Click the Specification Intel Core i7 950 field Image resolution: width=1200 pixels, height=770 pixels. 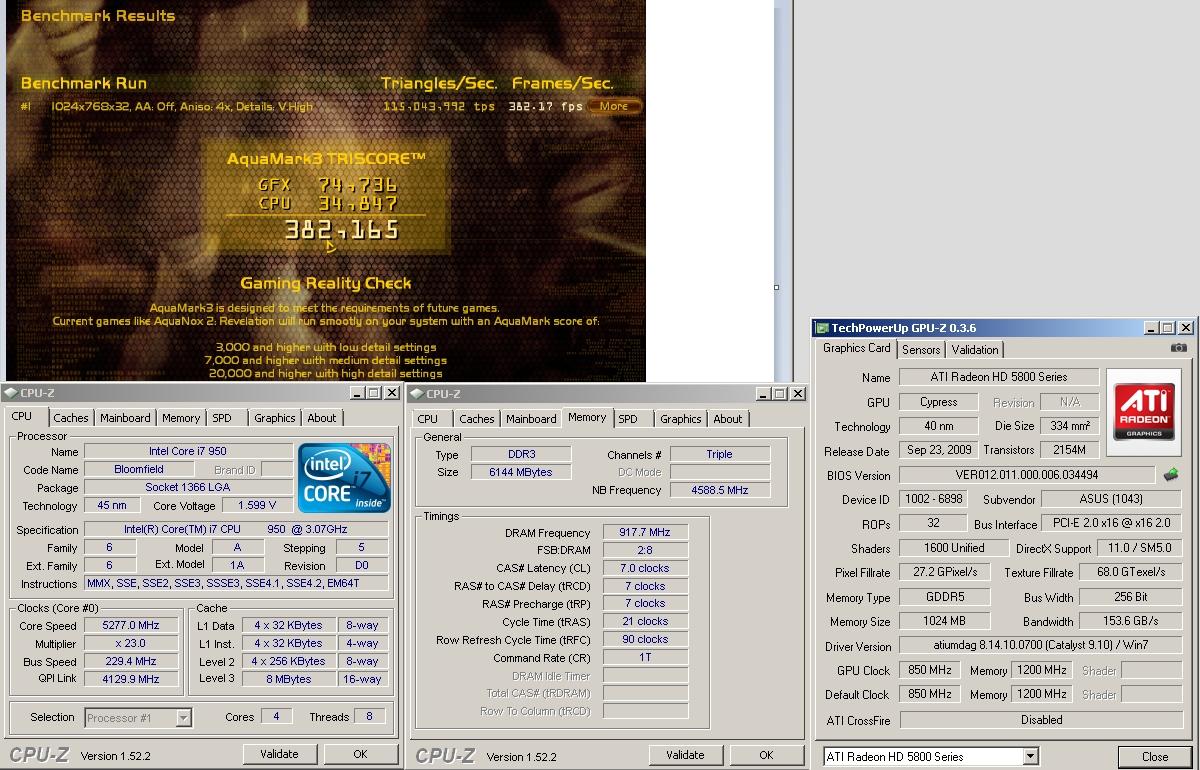coord(236,529)
